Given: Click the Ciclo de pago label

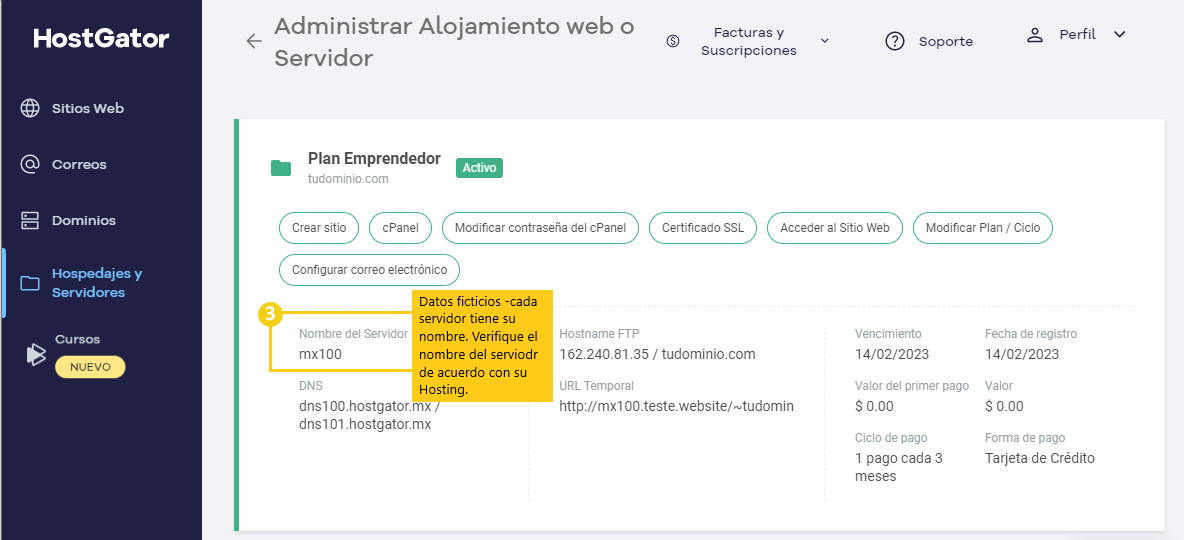Looking at the screenshot, I should coord(891,437).
